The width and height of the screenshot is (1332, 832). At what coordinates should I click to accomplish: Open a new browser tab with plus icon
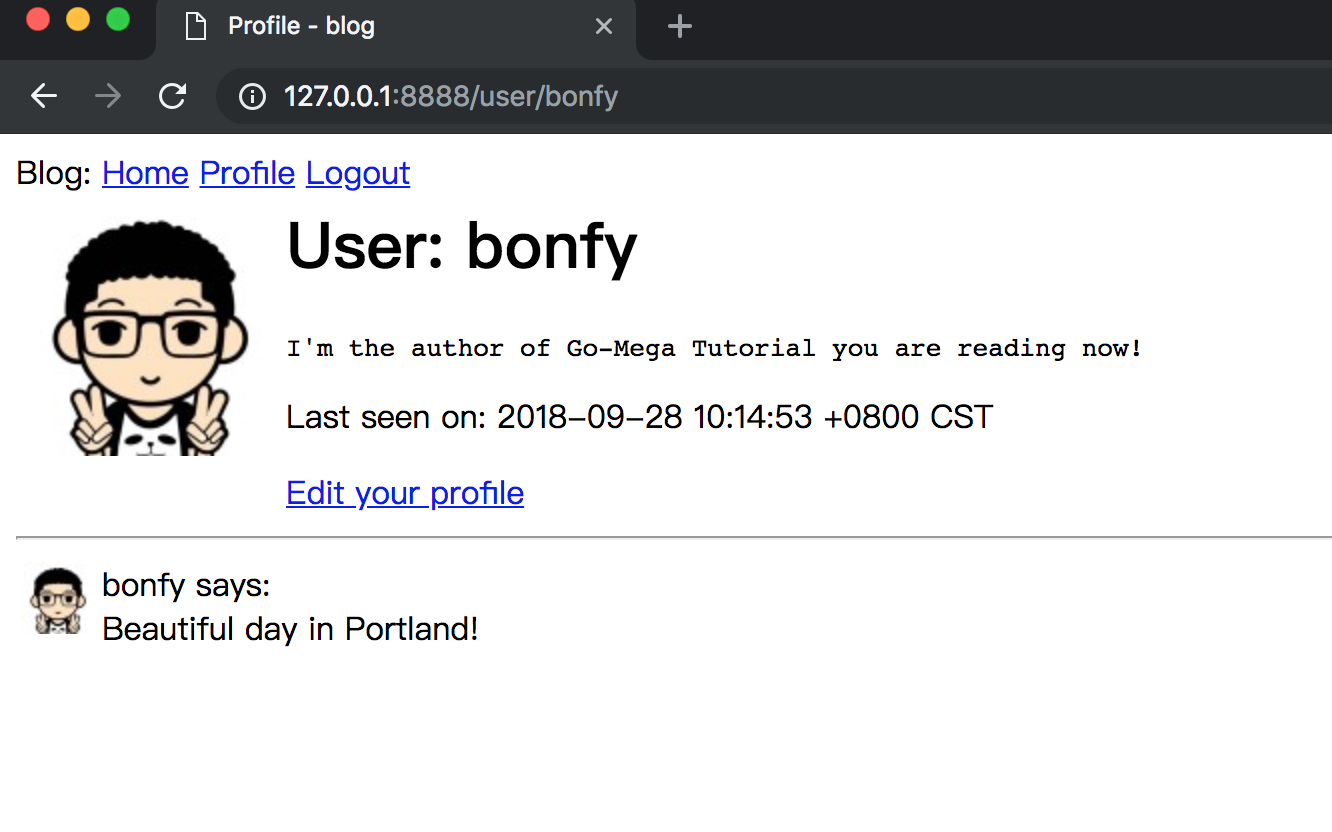680,26
